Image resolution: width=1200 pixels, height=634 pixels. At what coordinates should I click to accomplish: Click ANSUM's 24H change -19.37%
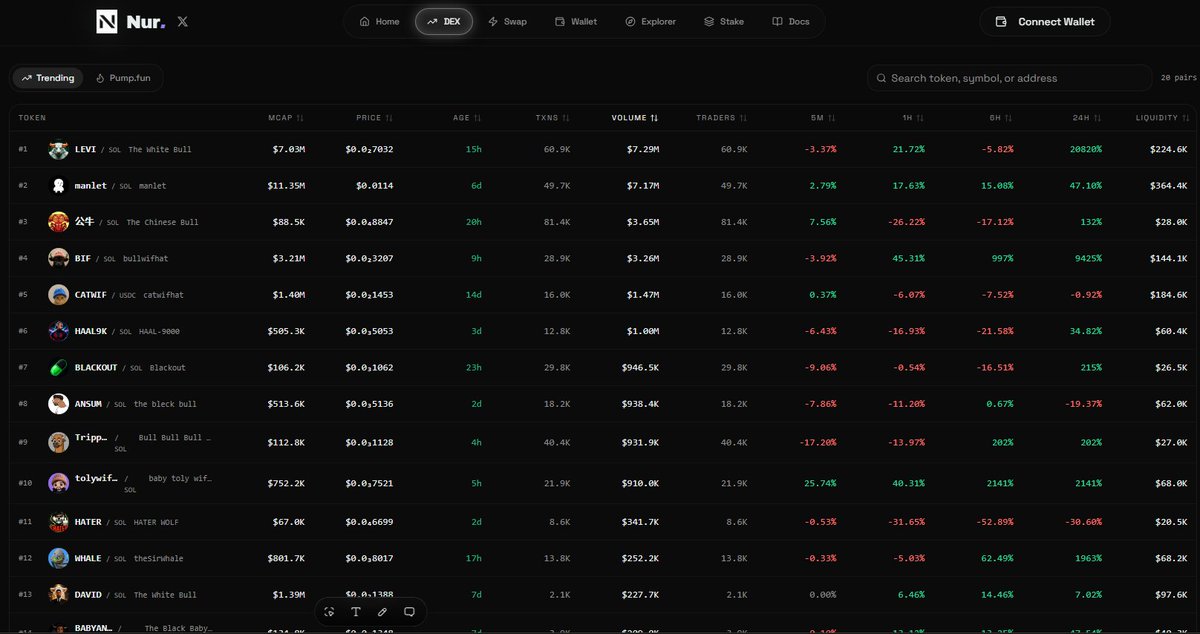(1083, 404)
